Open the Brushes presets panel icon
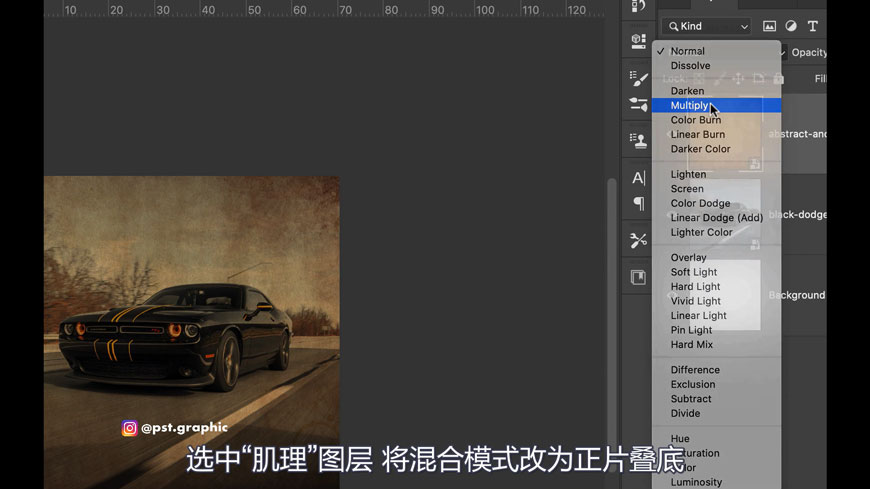Screen dimensions: 870x489 [638, 104]
